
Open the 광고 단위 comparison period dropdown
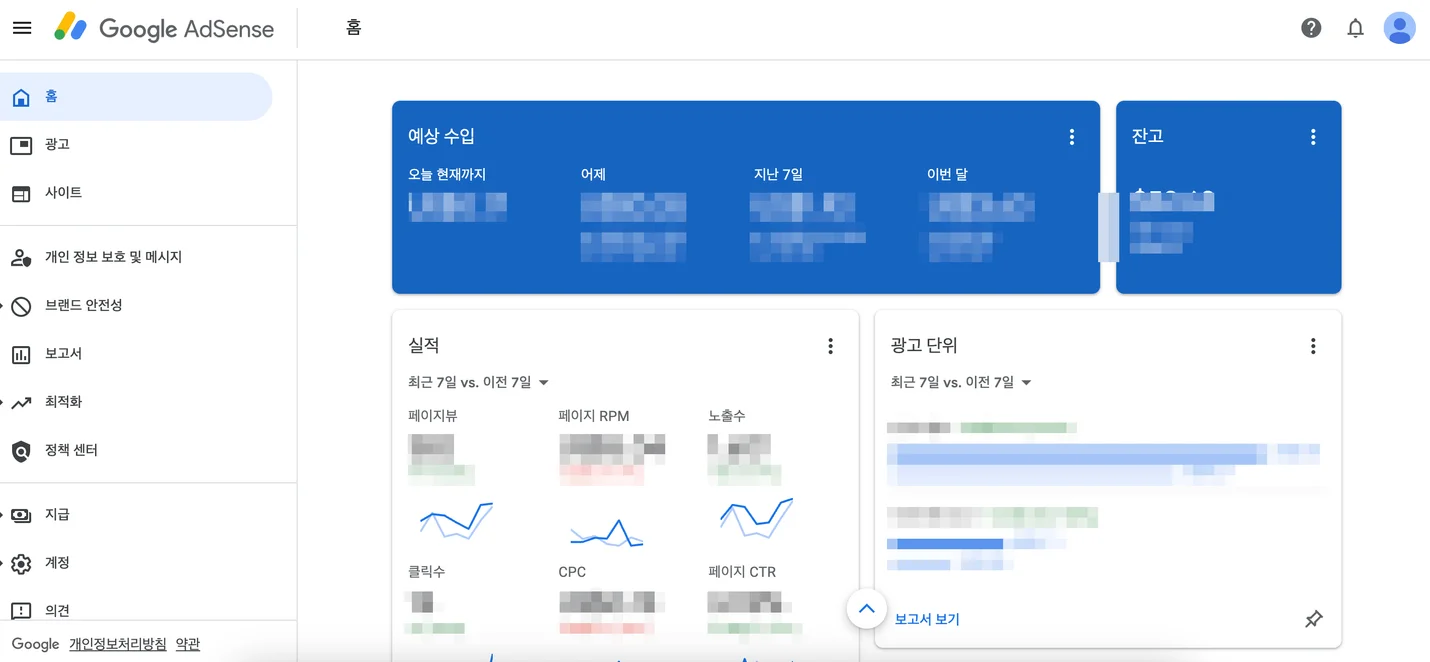(x=961, y=382)
